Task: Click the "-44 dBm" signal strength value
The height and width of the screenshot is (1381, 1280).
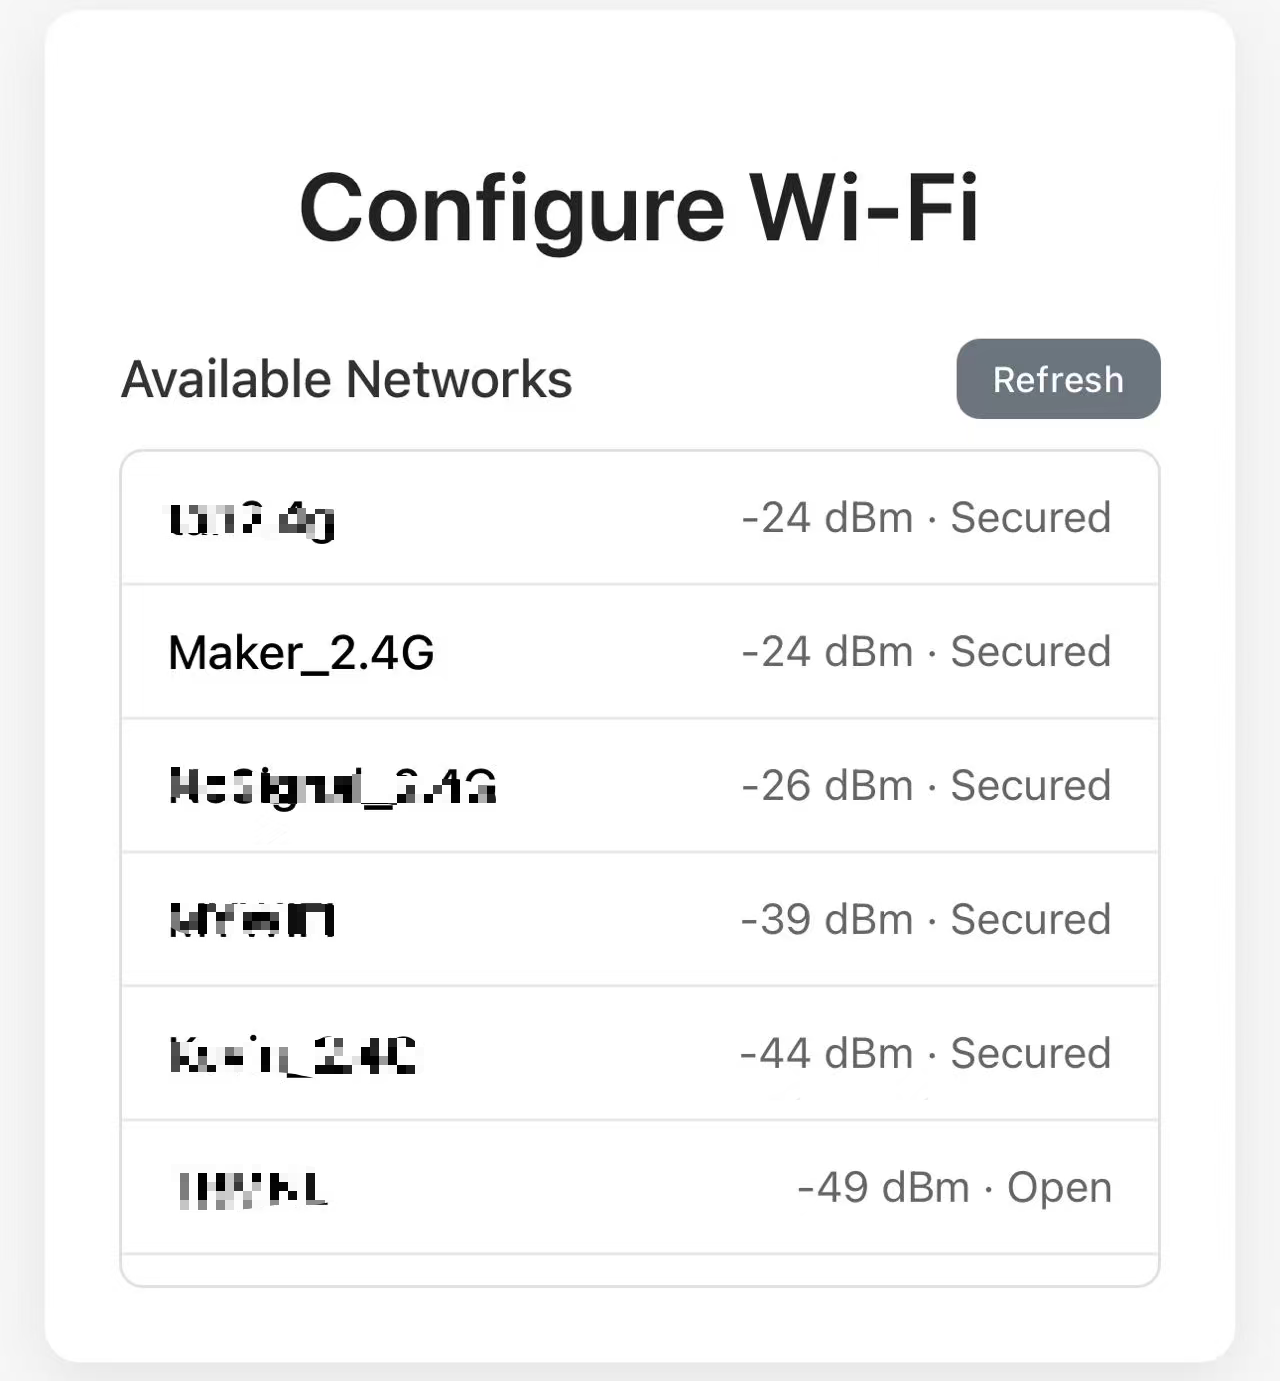Action: pos(827,1054)
